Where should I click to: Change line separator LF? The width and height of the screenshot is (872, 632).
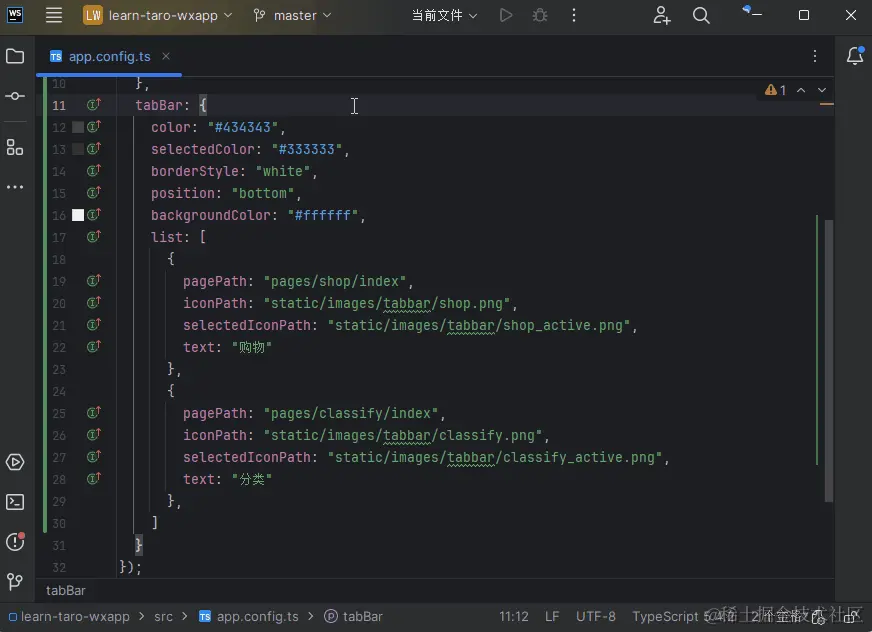552,616
